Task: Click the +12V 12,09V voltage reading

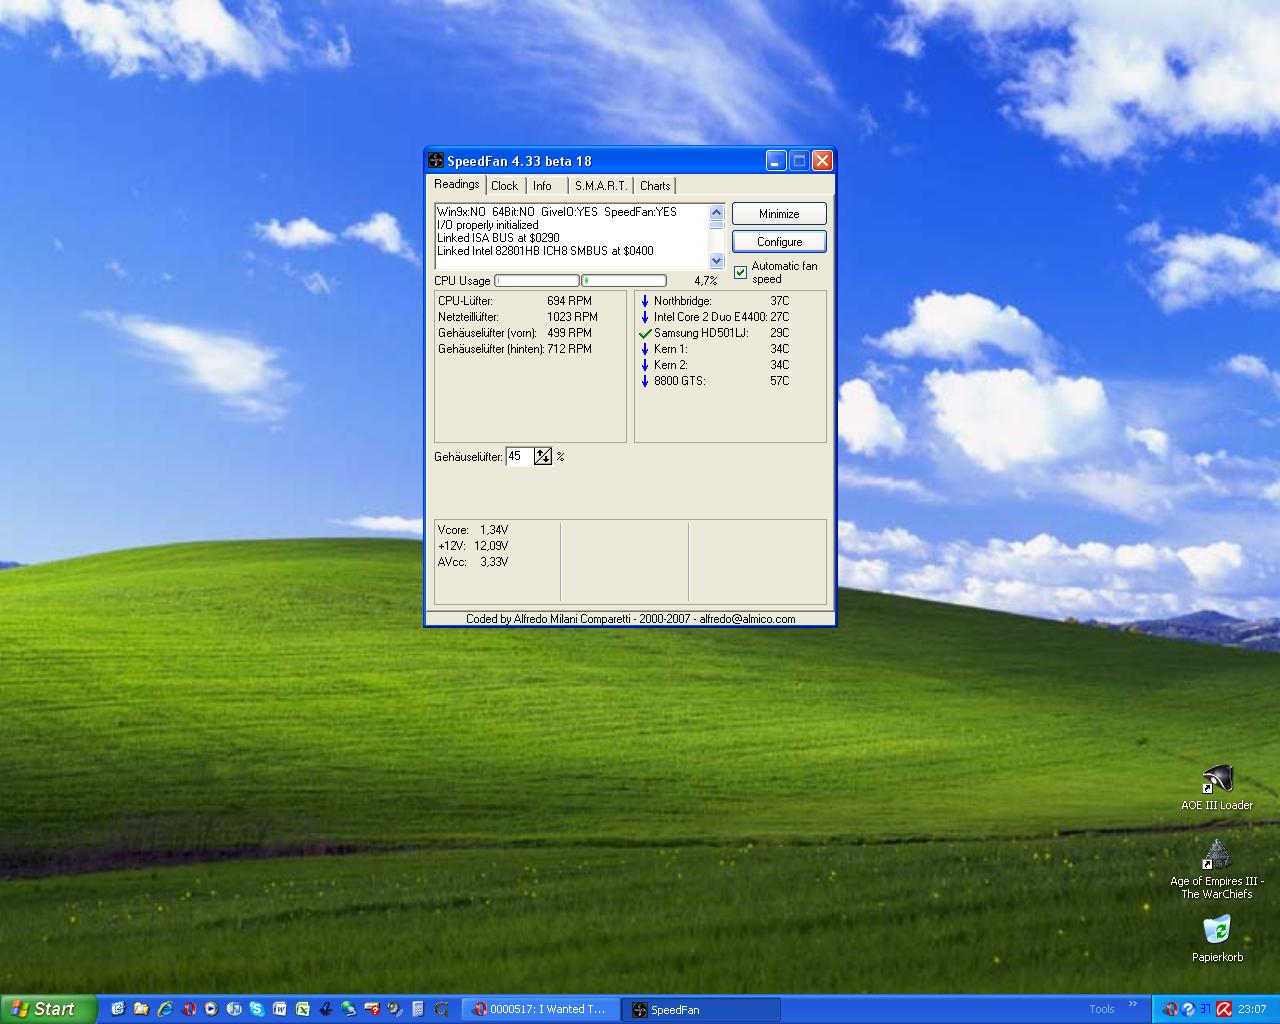Action: pos(473,546)
